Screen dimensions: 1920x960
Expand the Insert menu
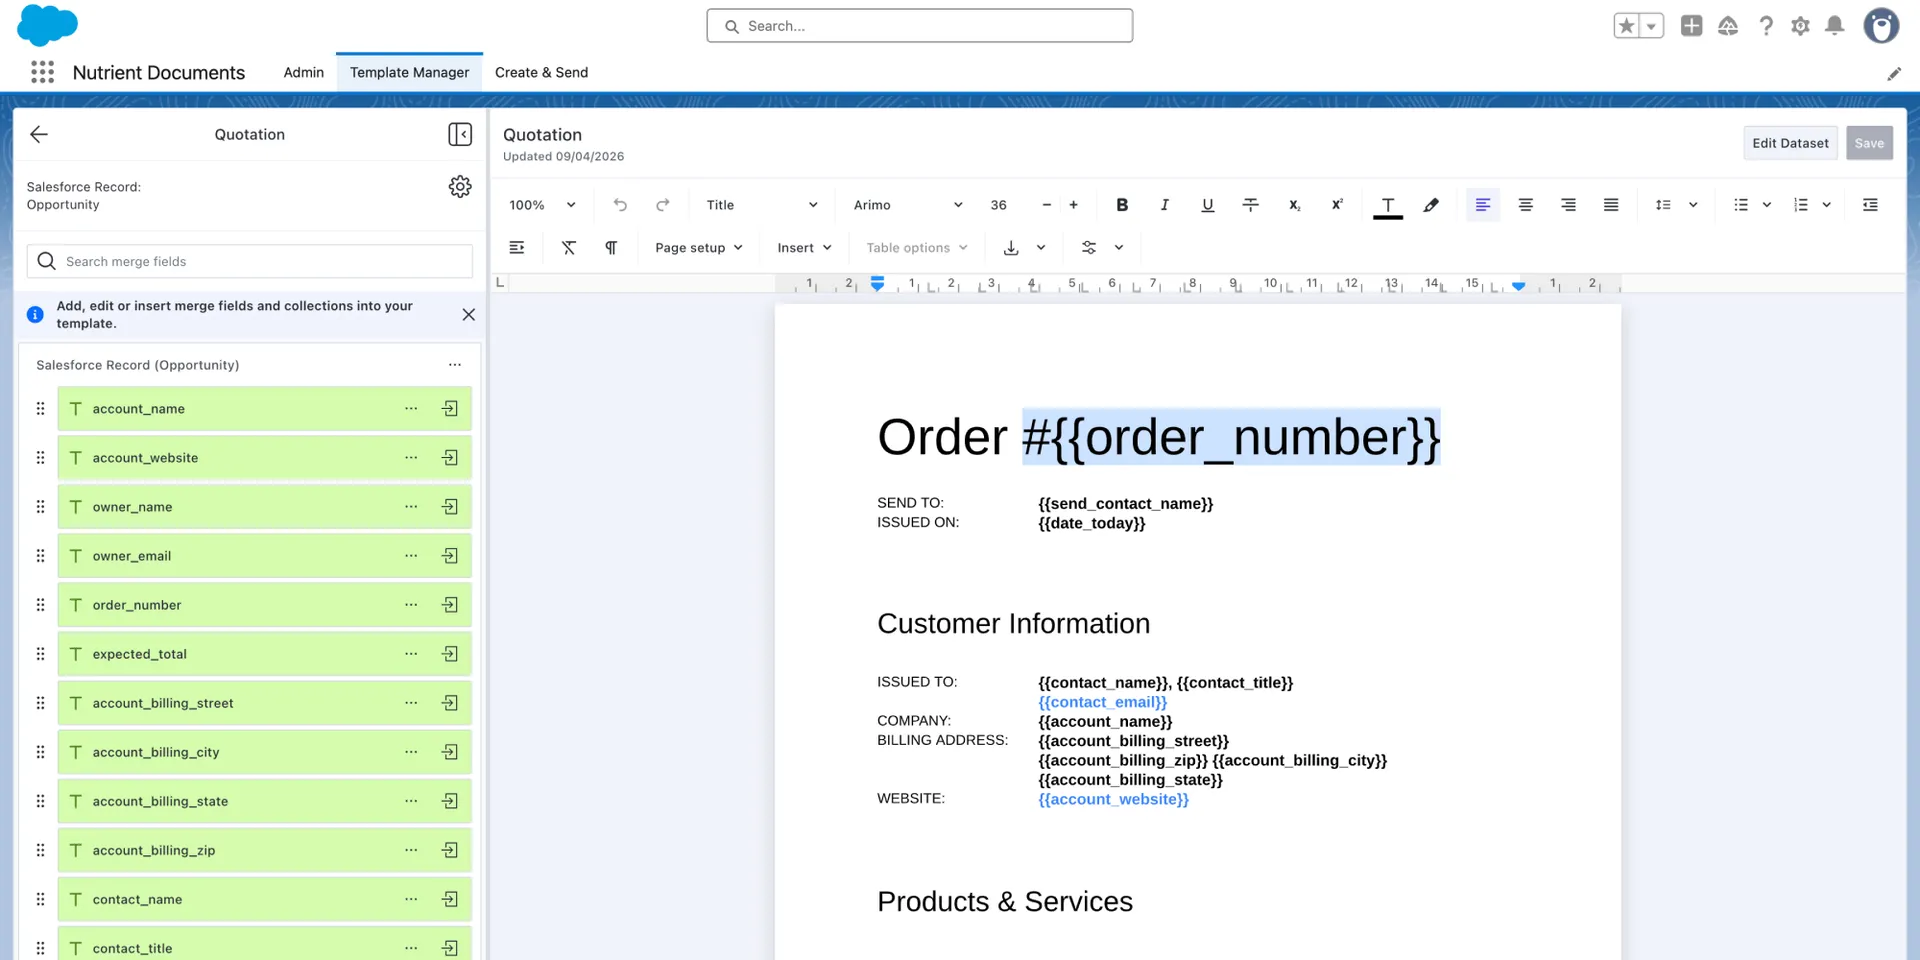pyautogui.click(x=804, y=248)
